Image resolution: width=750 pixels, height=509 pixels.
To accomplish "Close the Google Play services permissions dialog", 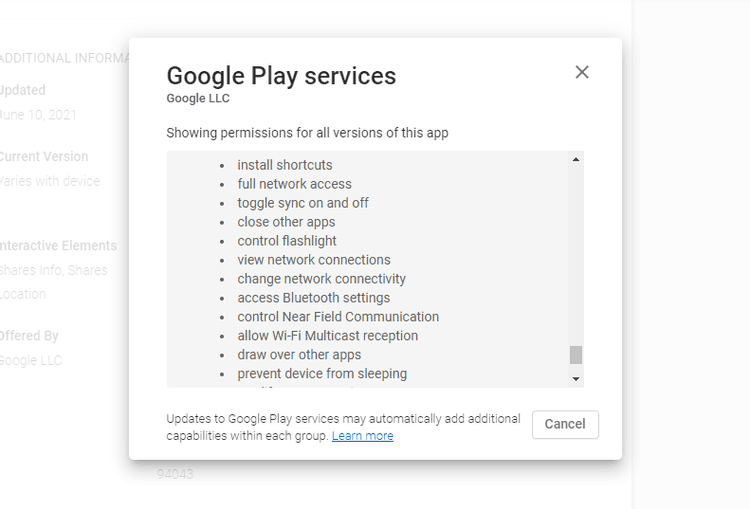I will click(x=582, y=72).
